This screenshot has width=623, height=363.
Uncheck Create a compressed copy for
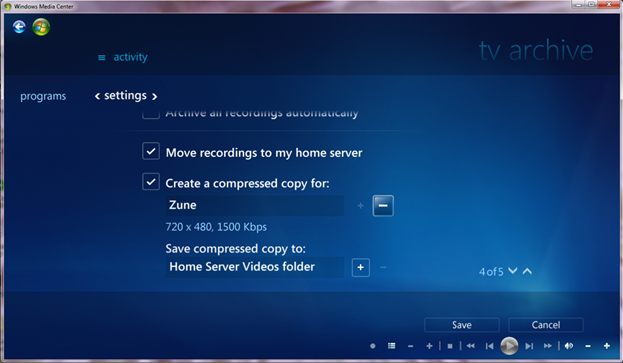151,182
